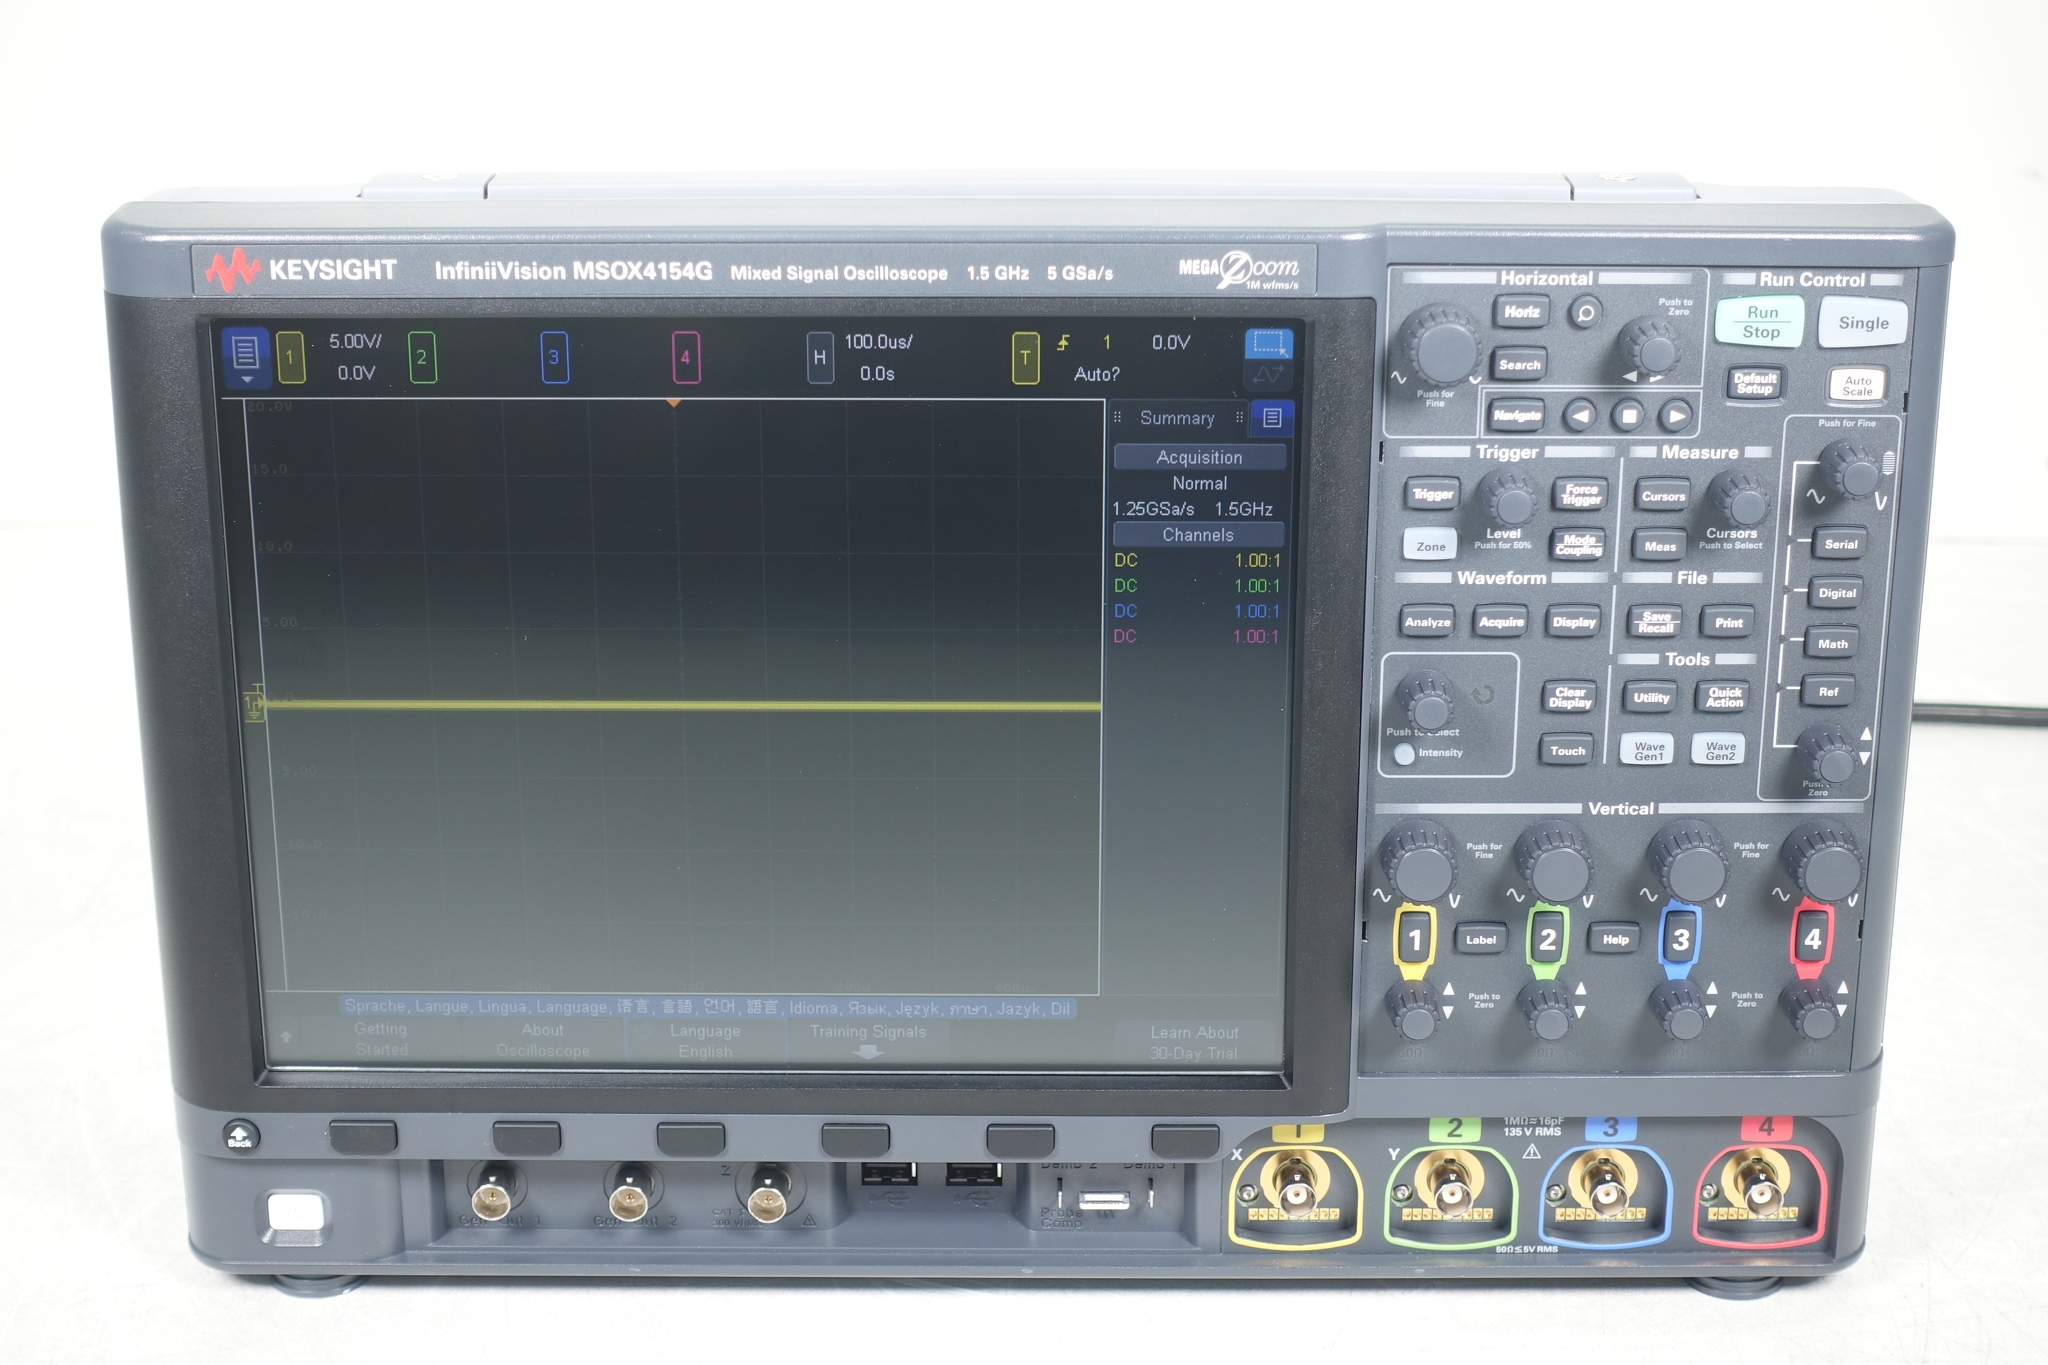Viewport: 2048px width, 1365px height.
Task: Hit the white power button
Action: tap(296, 1212)
